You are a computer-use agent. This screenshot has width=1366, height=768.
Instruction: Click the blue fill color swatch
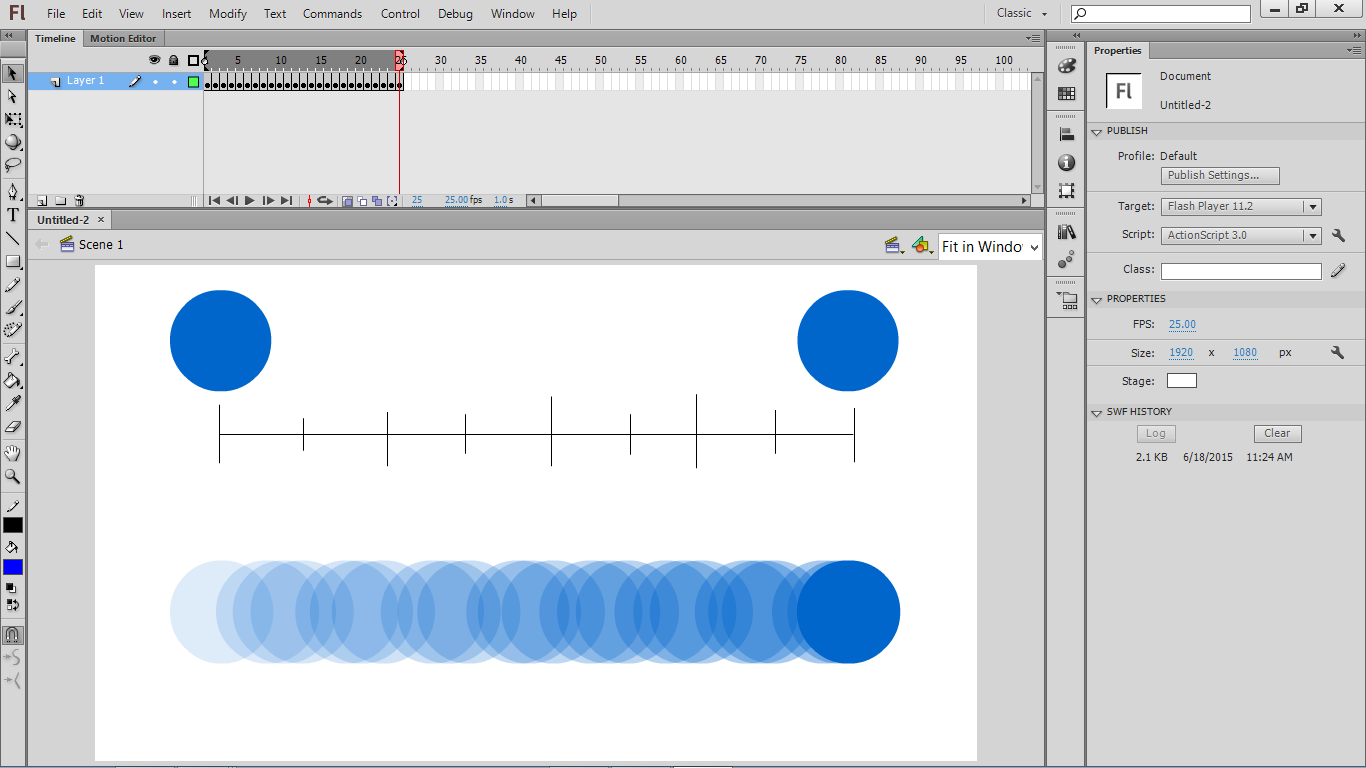[x=13, y=567]
